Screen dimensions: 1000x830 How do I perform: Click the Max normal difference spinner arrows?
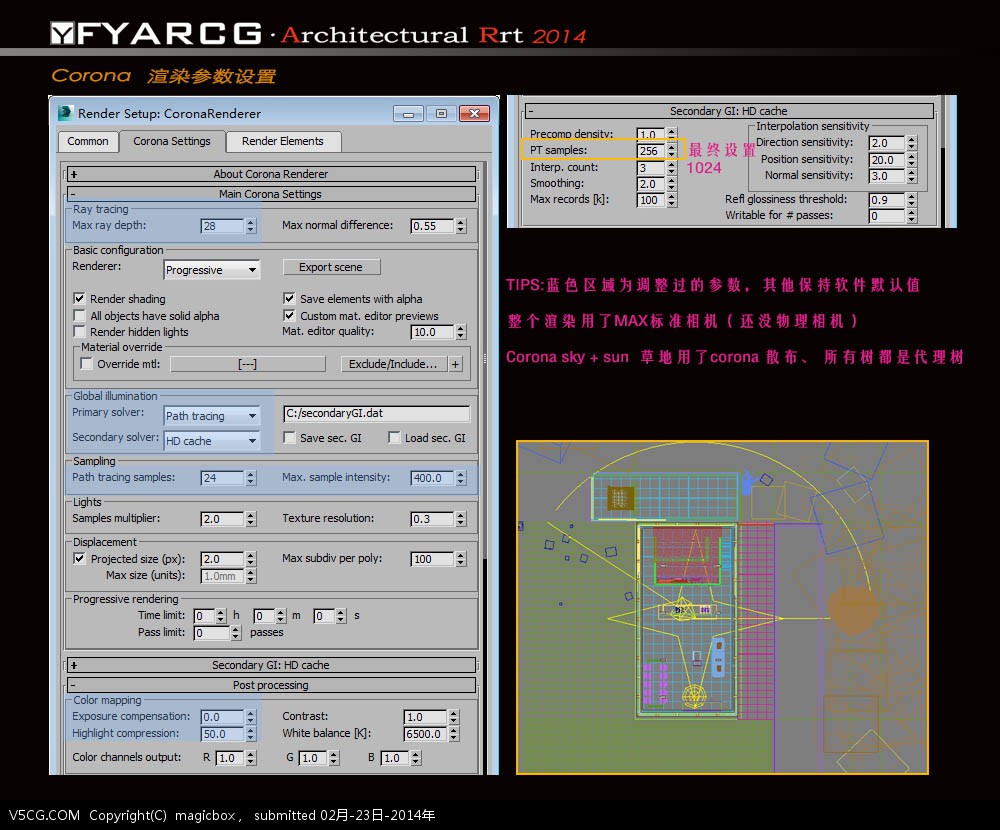tap(460, 226)
